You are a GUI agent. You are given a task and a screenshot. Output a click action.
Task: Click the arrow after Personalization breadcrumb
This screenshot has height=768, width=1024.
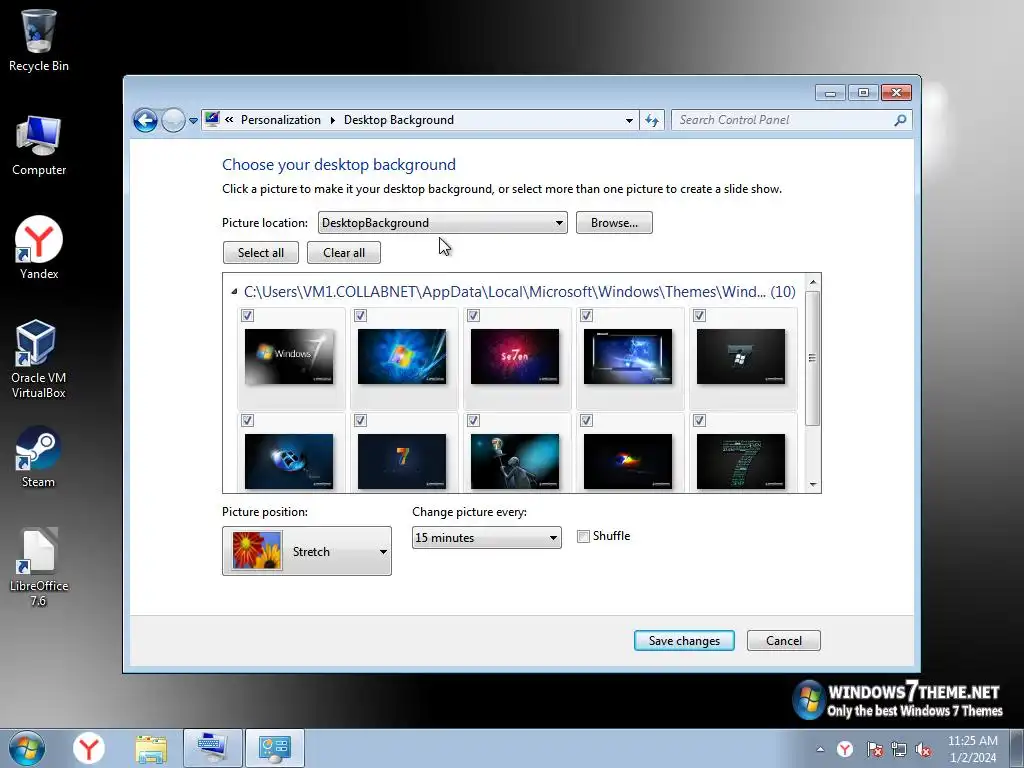(332, 120)
